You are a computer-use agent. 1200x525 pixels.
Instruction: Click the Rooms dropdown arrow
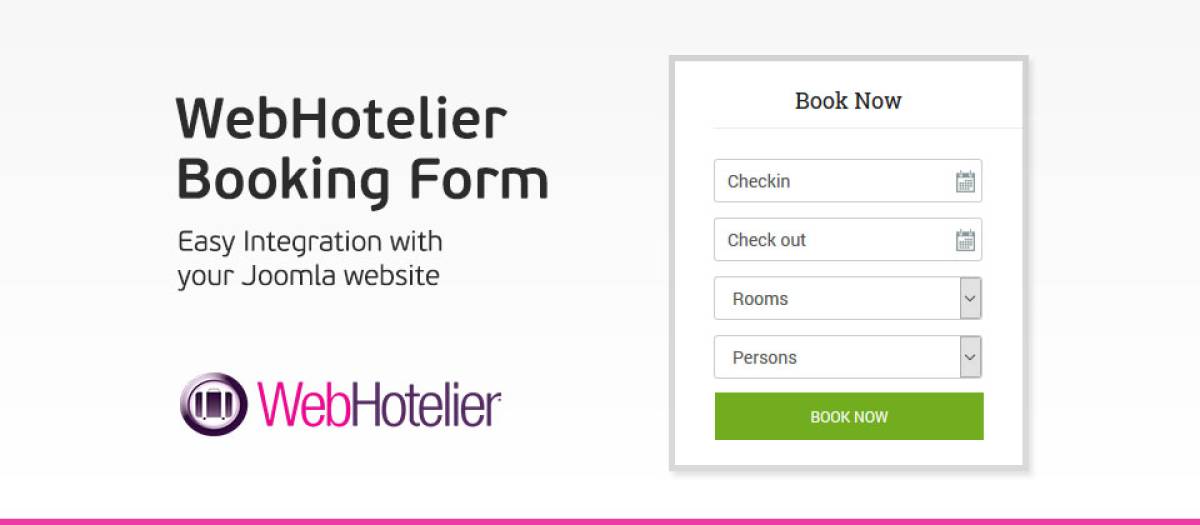coord(970,299)
